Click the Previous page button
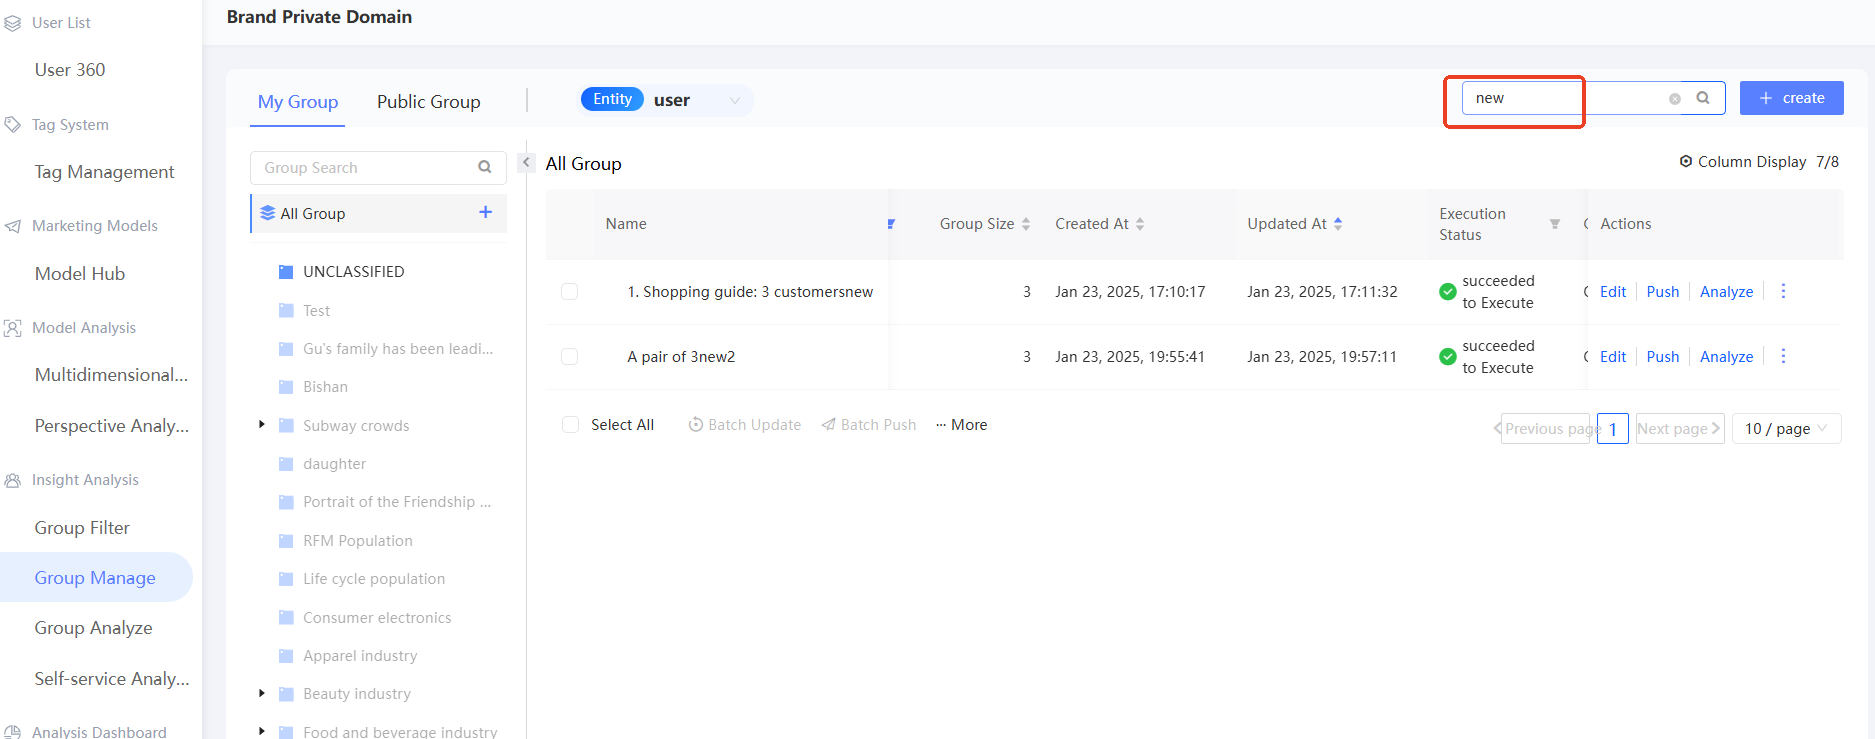The image size is (1875, 739). click(x=1546, y=428)
